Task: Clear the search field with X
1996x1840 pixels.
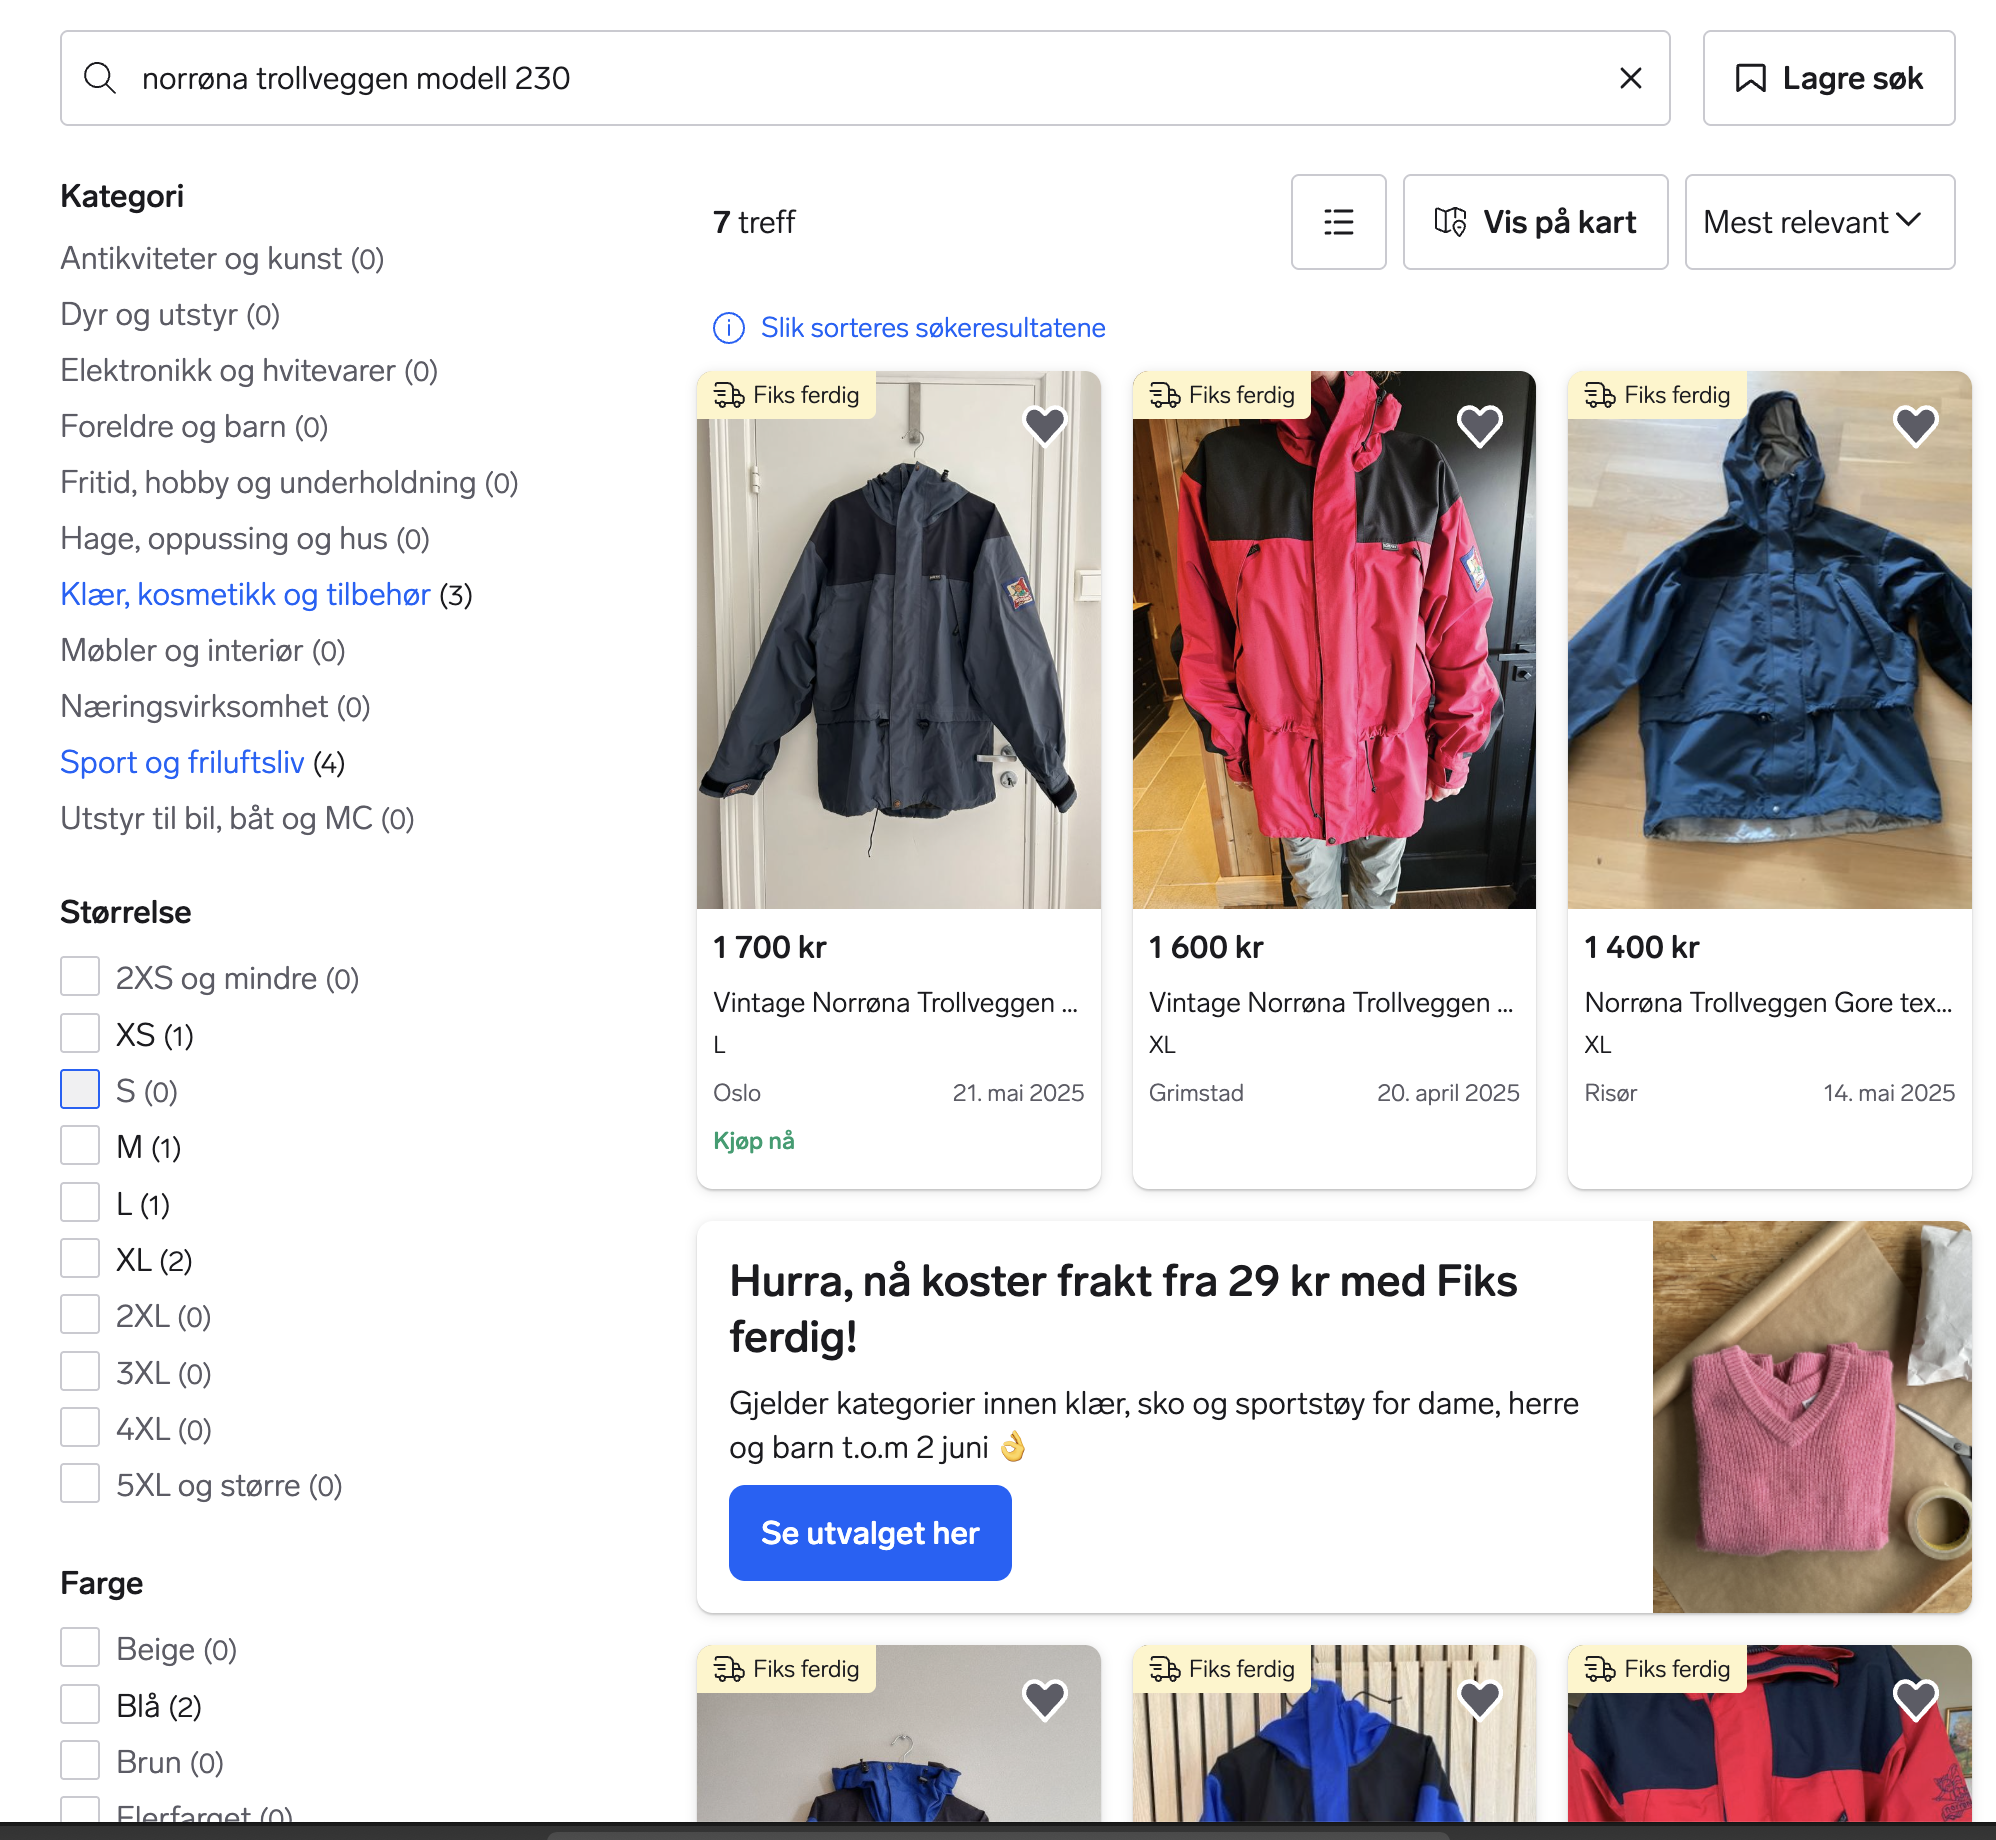Action: pyautogui.click(x=1630, y=78)
